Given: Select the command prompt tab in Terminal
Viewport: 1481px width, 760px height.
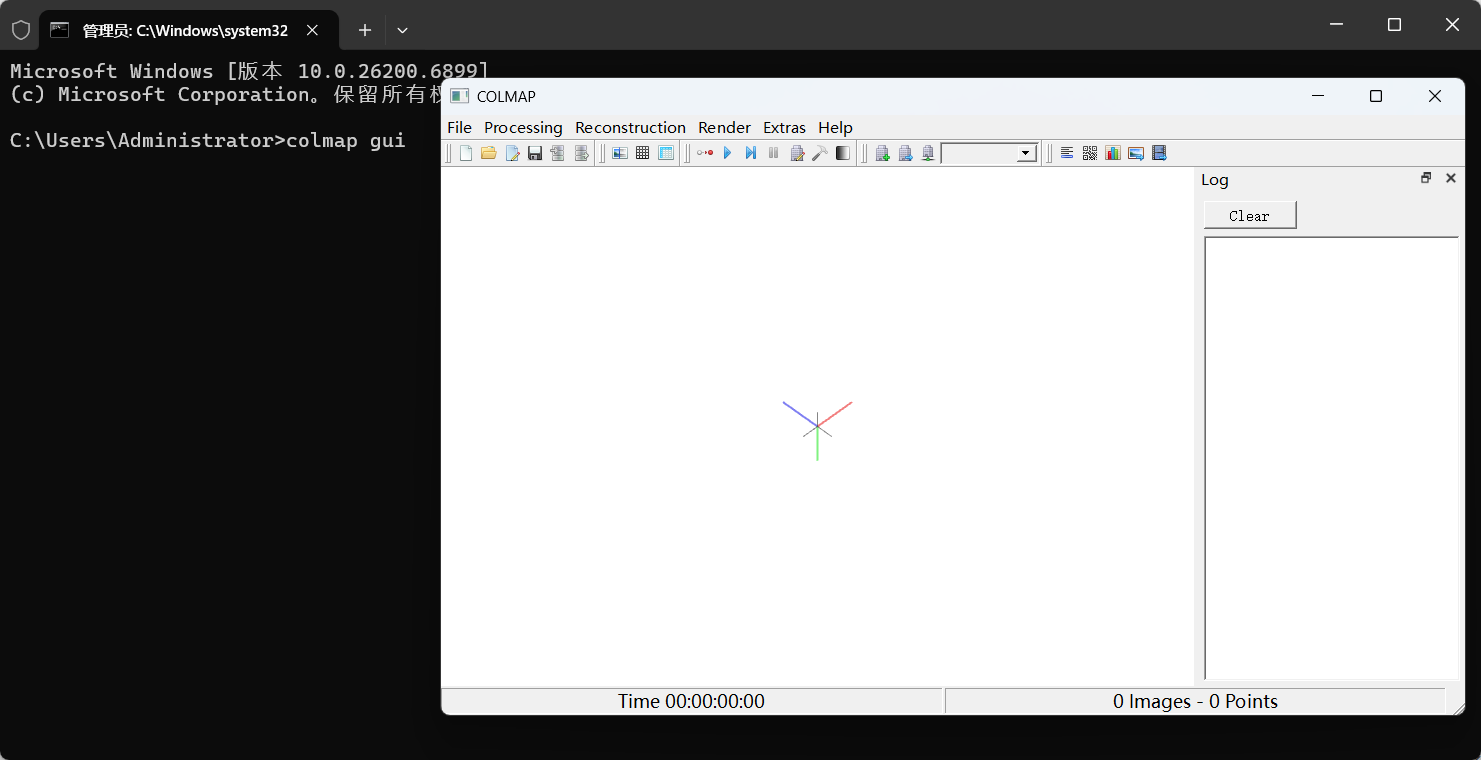Looking at the screenshot, I should (x=185, y=30).
